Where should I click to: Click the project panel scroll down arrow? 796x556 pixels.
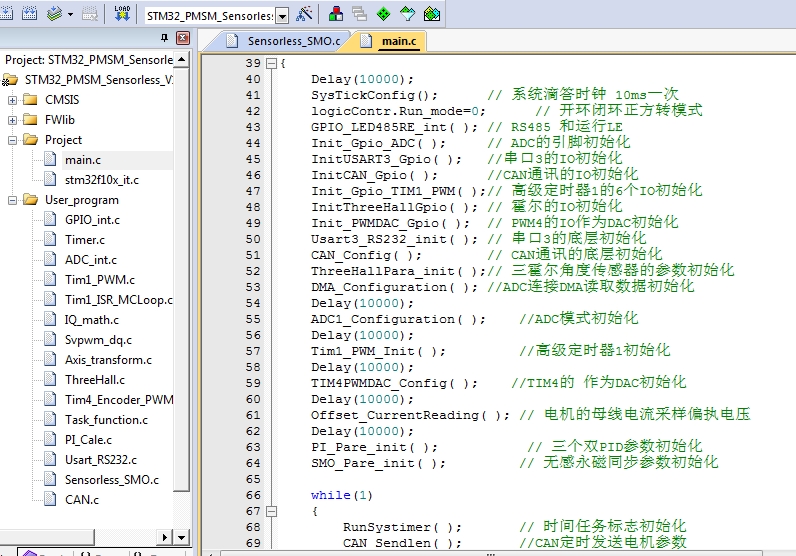[182, 537]
